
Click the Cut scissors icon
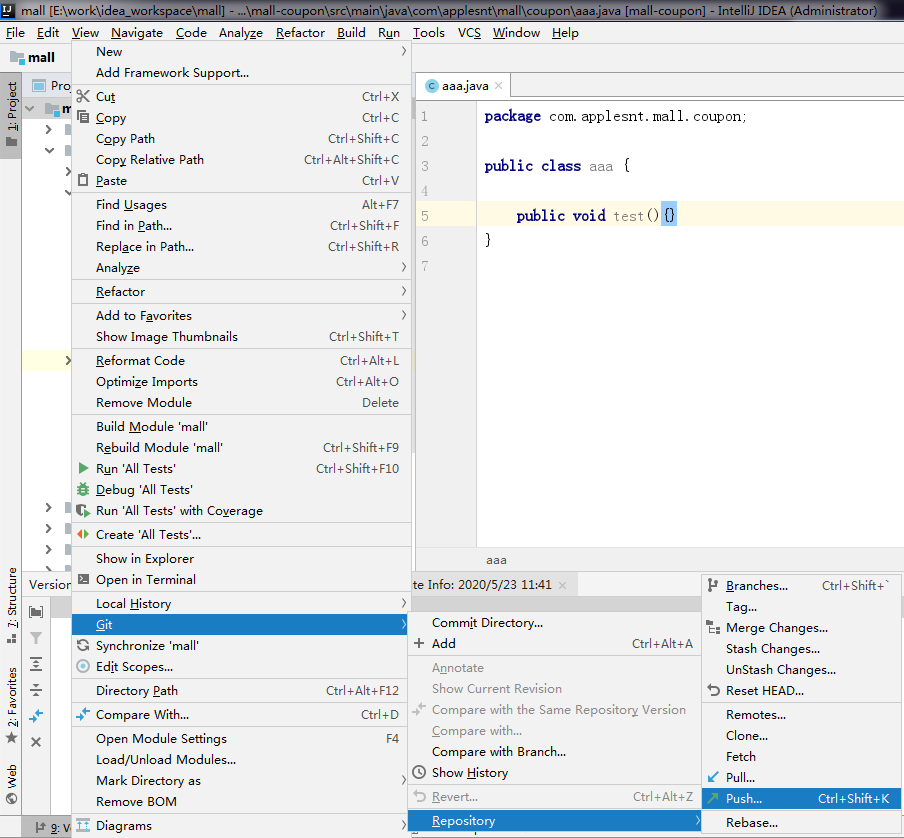pos(83,96)
